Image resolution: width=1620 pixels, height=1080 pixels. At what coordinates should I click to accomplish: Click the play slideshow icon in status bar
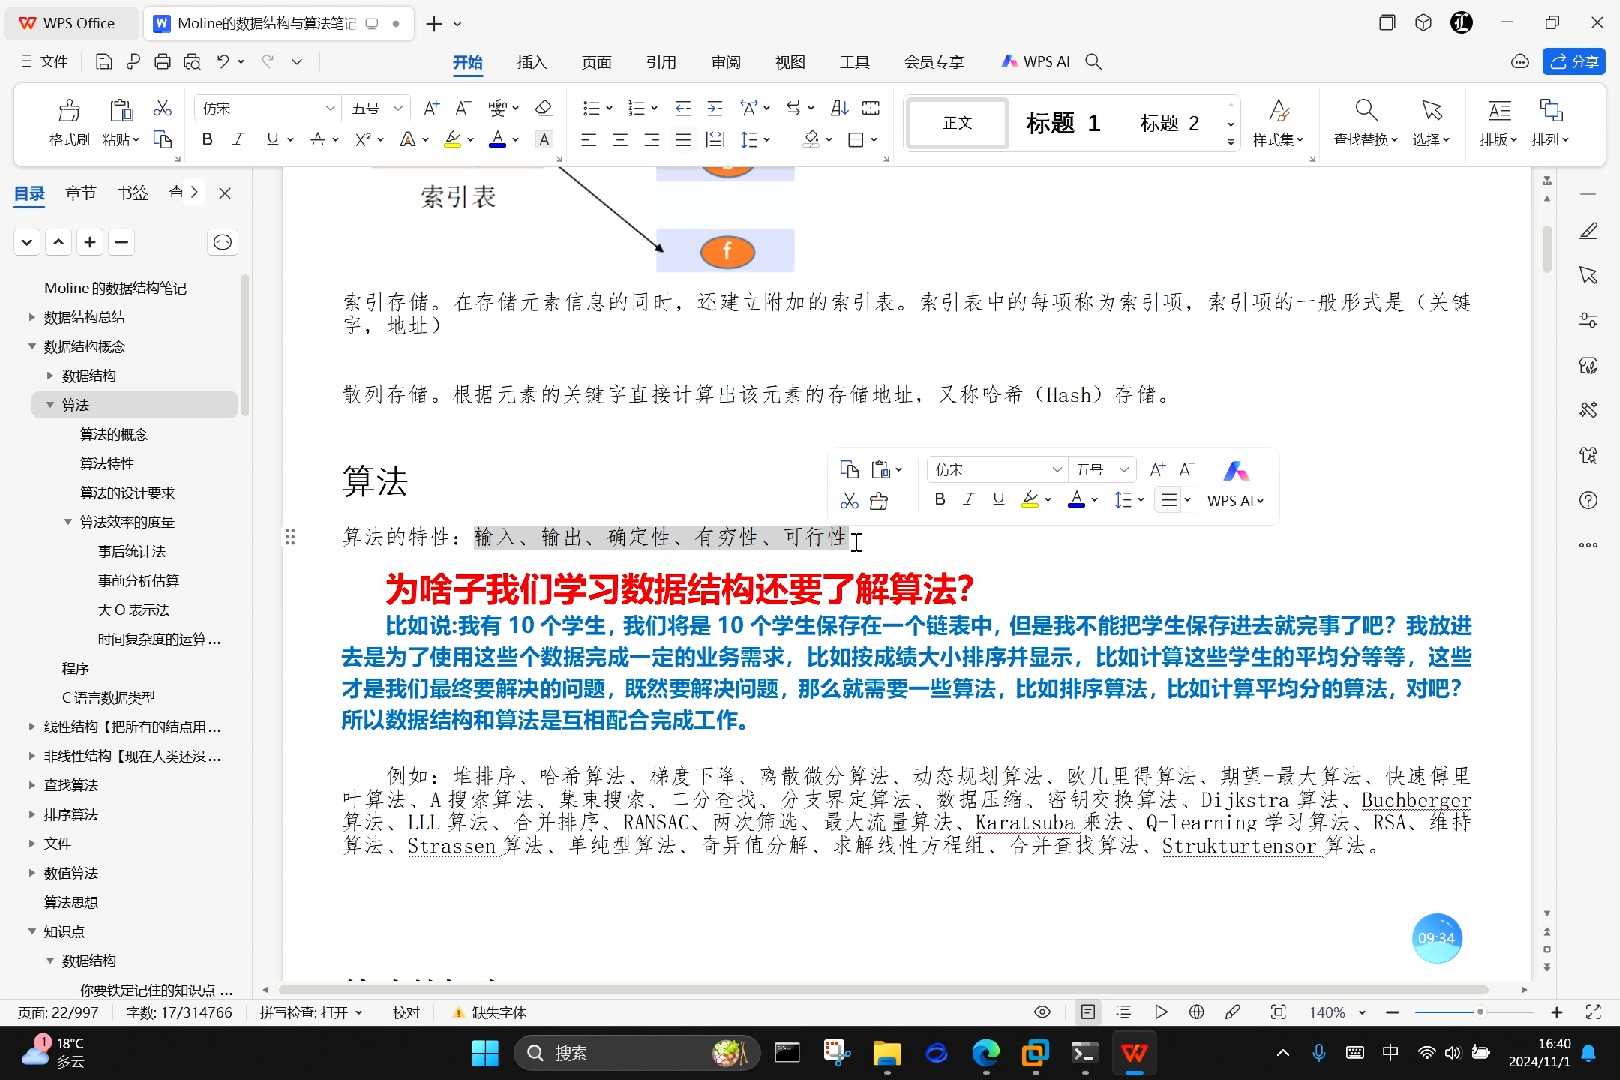pyautogui.click(x=1160, y=1012)
